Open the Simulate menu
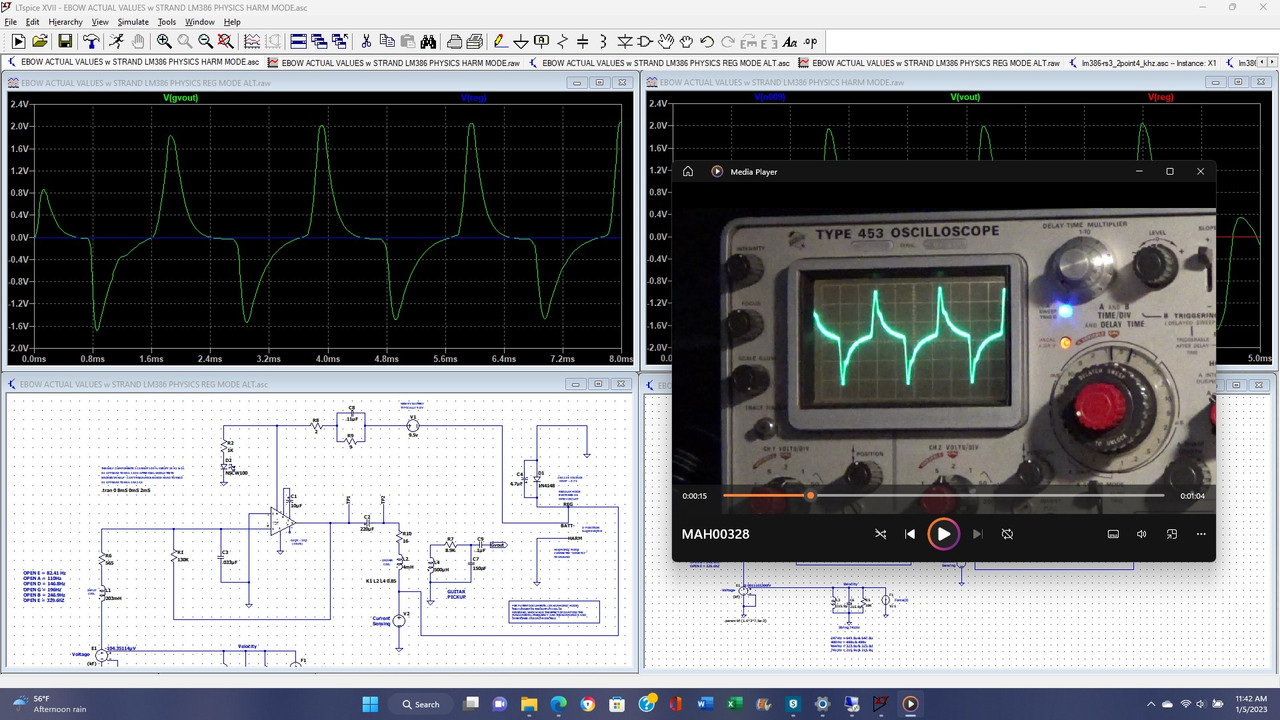 [x=133, y=21]
